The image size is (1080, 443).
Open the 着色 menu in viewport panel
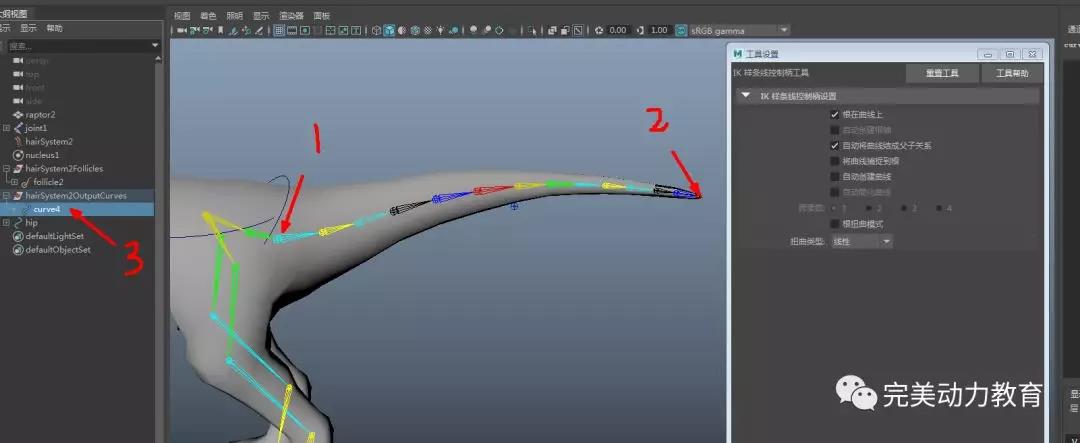click(208, 16)
